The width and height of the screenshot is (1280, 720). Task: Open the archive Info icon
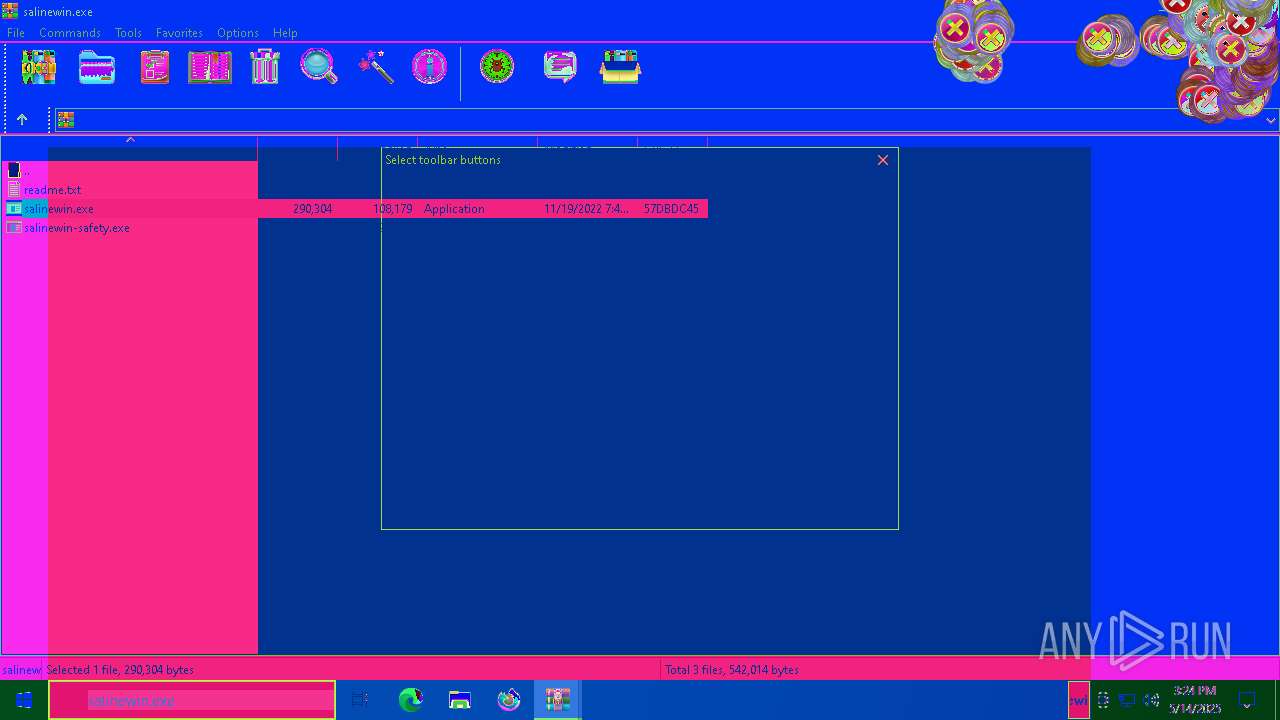430,67
